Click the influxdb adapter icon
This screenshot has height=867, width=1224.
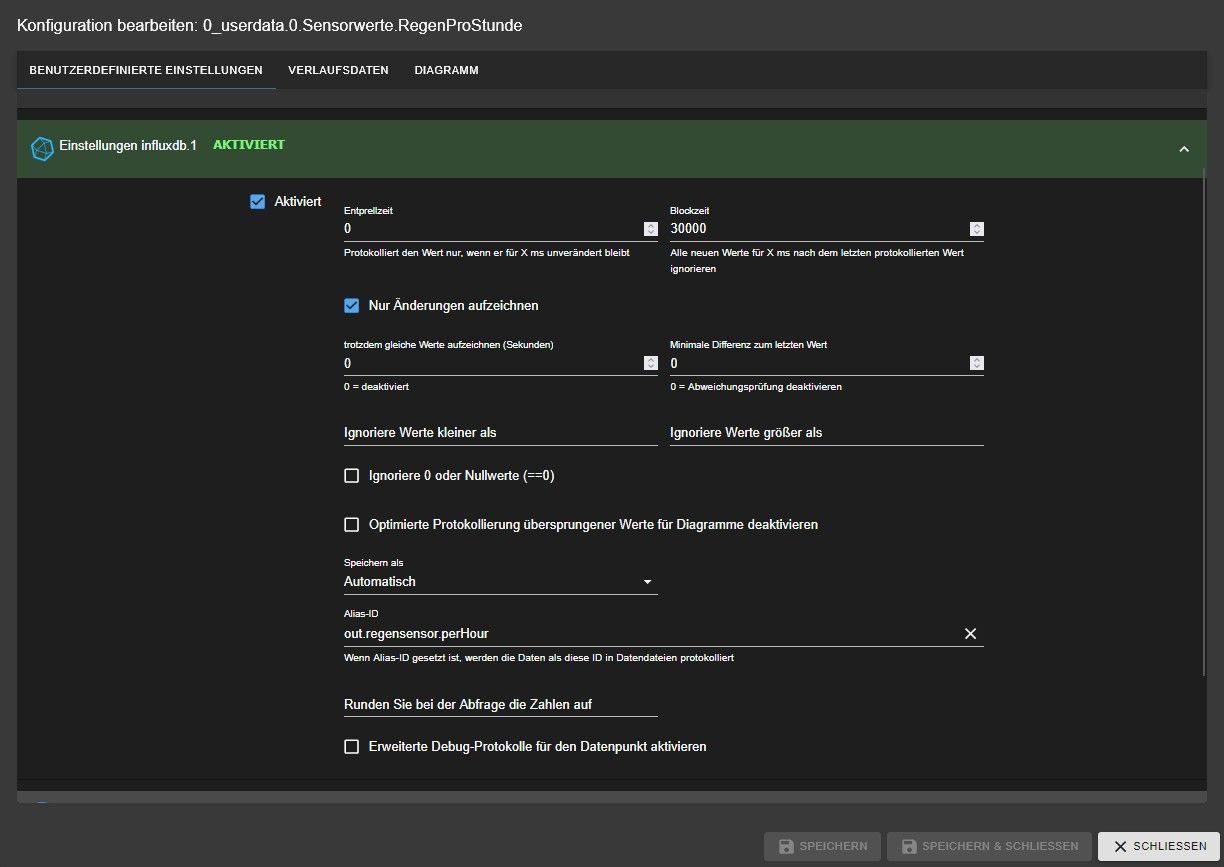(42, 148)
